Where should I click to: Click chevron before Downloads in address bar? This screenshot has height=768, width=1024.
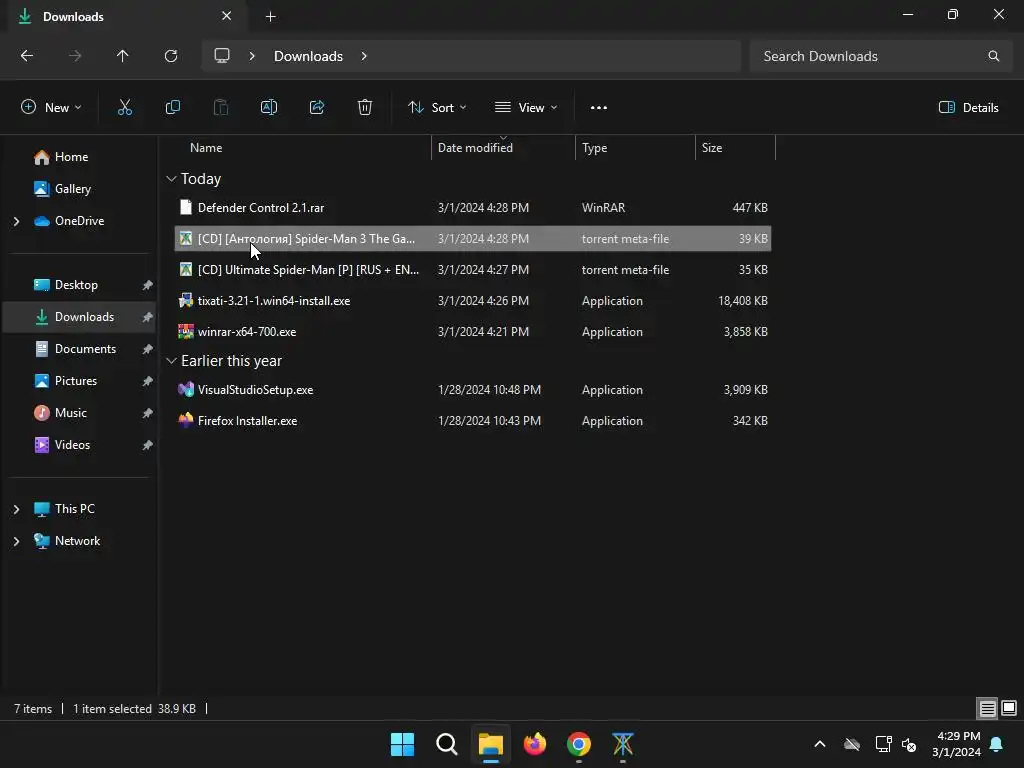point(252,56)
